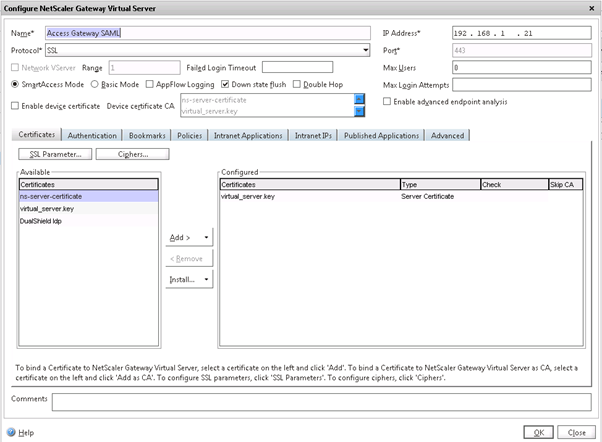Image resolution: width=602 pixels, height=442 pixels.
Task: Enable Double Hop checkbox
Action: click(x=298, y=85)
